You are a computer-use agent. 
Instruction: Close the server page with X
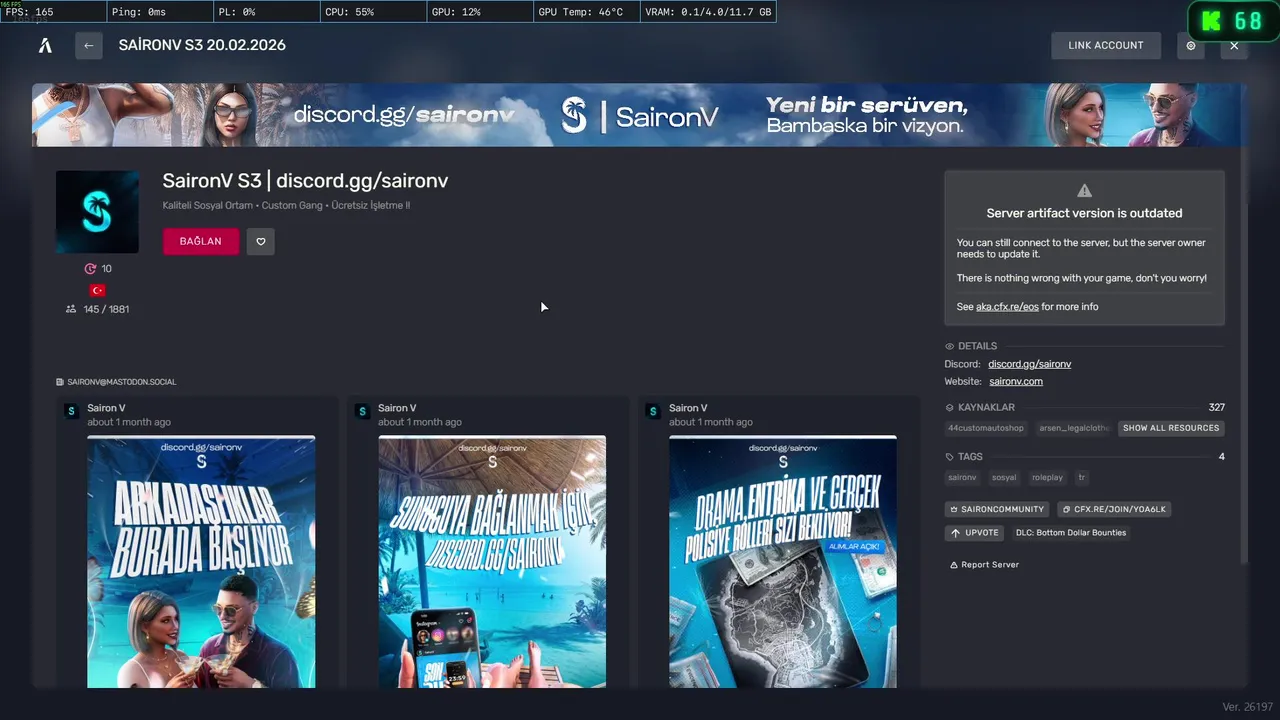(1234, 45)
